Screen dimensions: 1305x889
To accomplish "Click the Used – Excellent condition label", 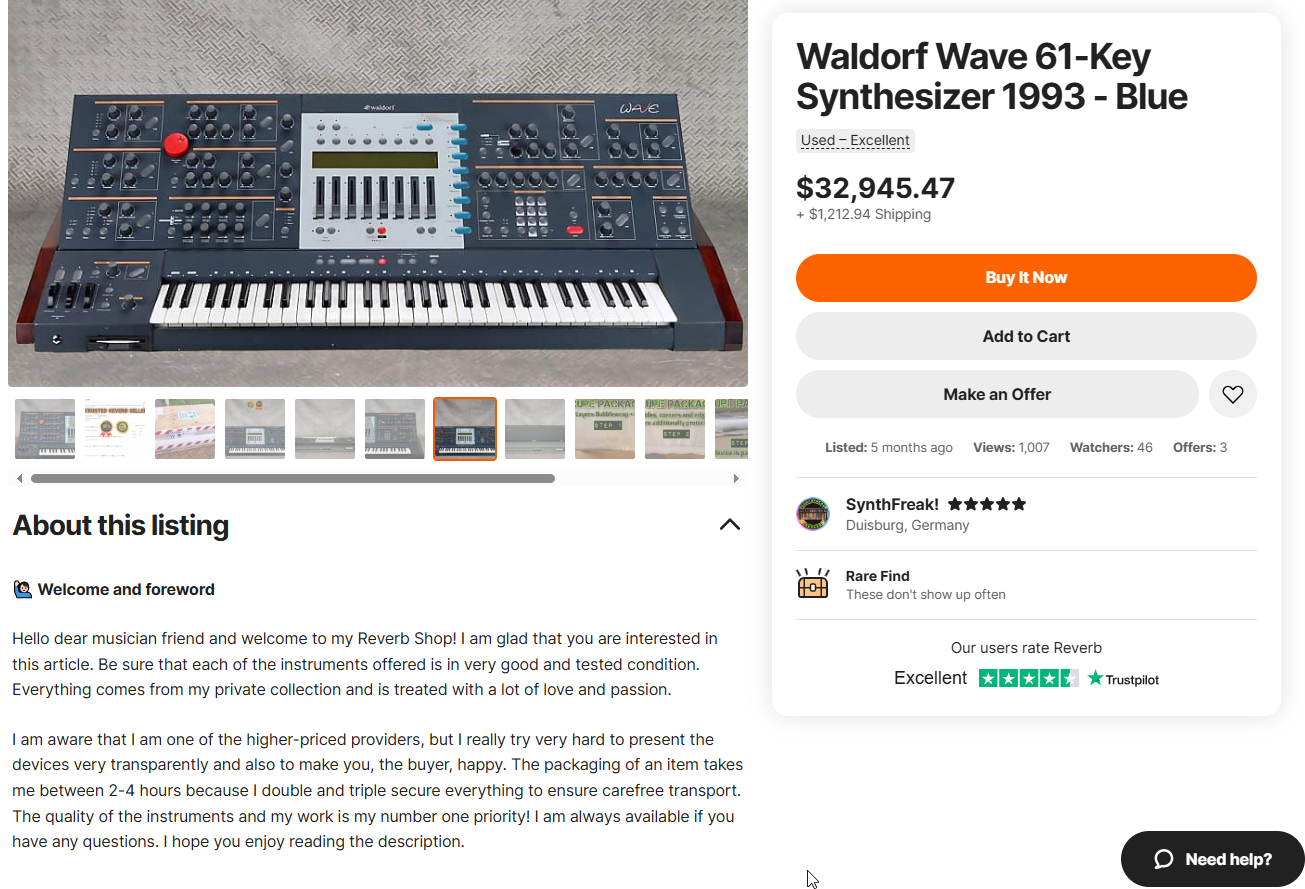I will [855, 141].
